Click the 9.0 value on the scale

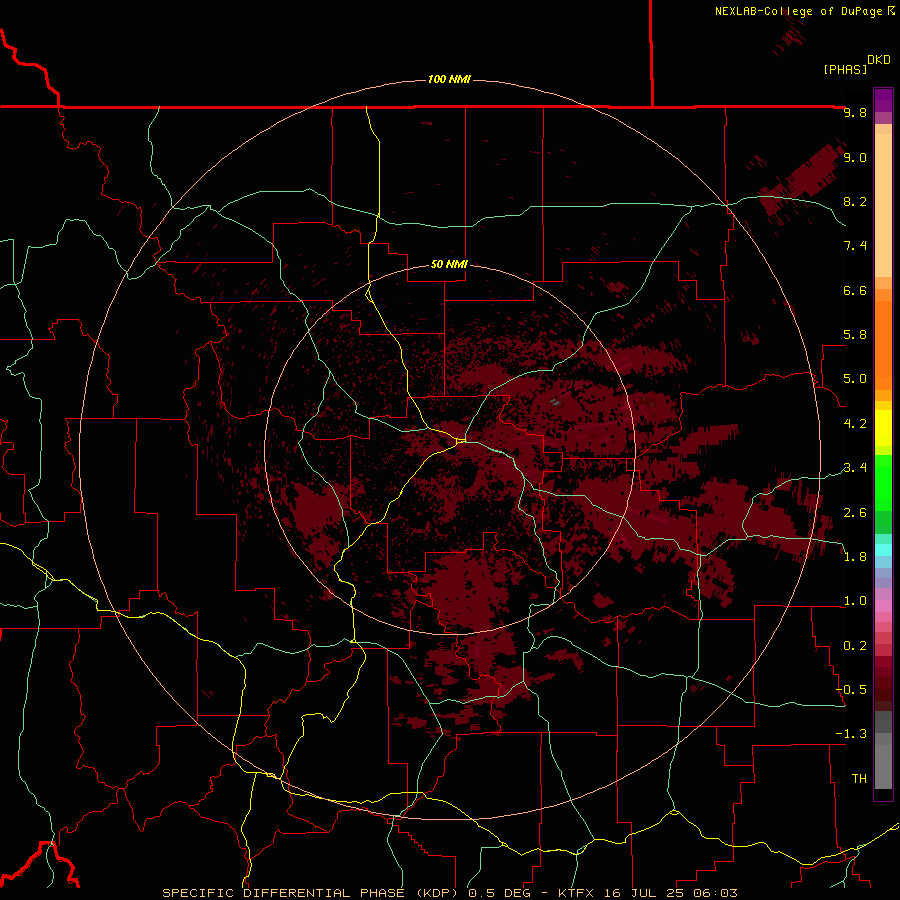point(855,157)
